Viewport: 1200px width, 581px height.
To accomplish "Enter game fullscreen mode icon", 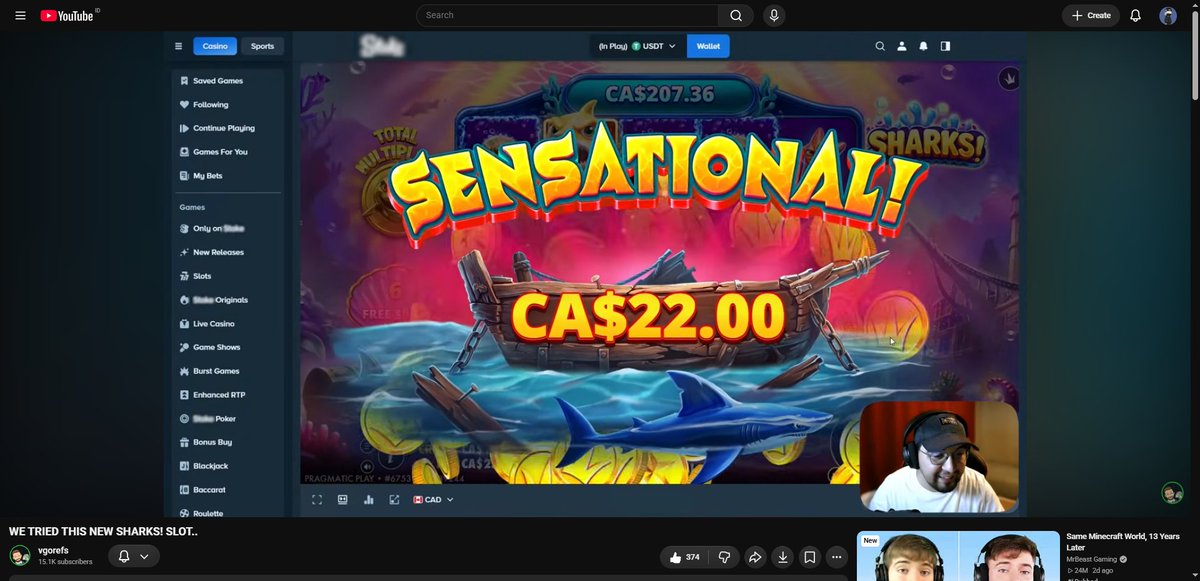I will 317,500.
